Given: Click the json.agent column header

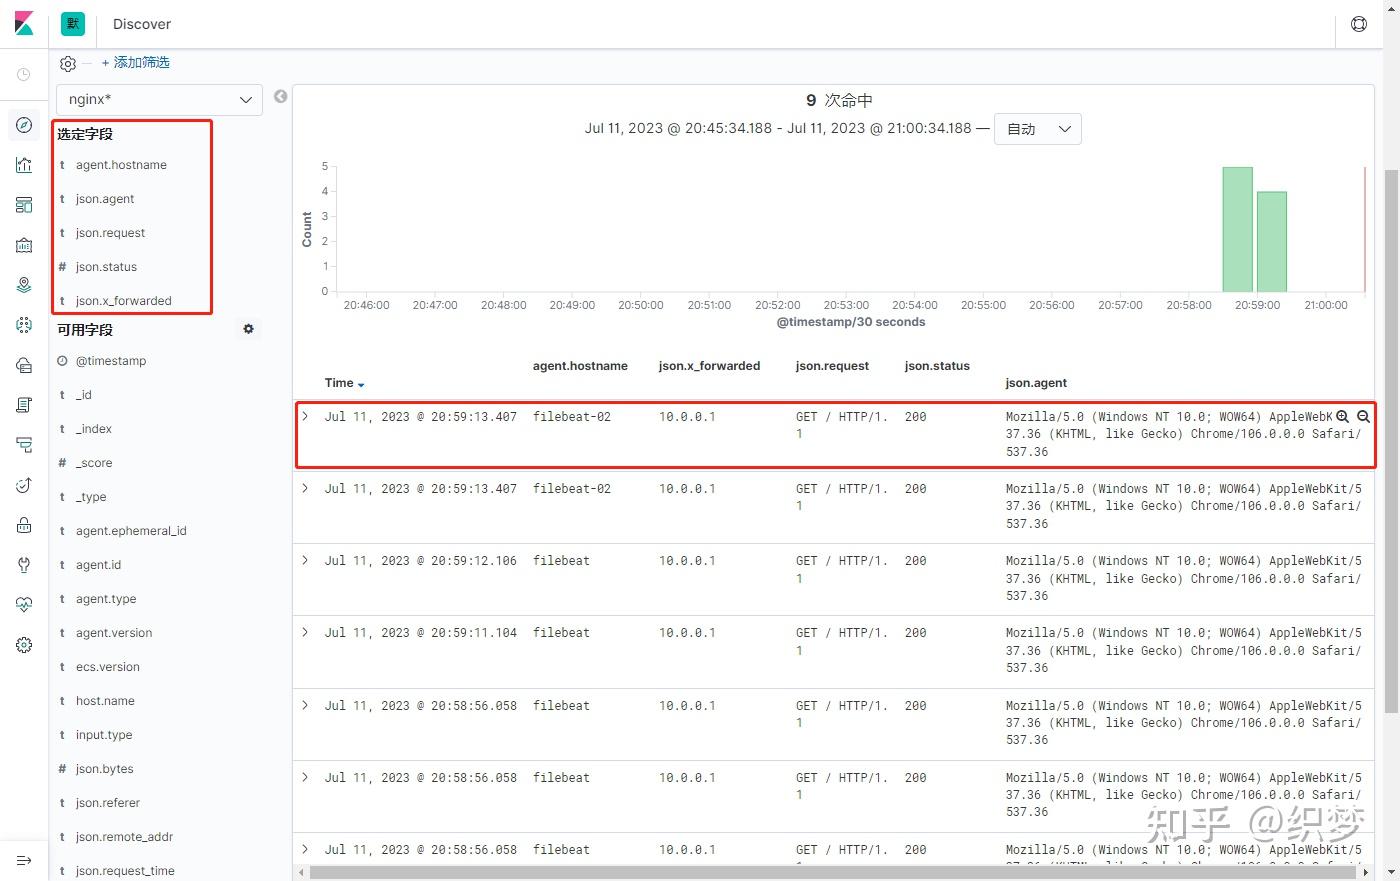Looking at the screenshot, I should tap(1036, 383).
